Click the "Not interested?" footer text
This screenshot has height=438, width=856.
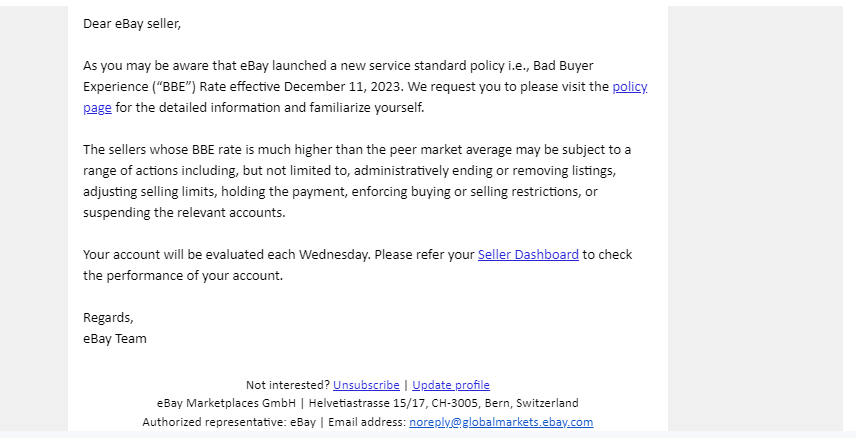pos(288,385)
